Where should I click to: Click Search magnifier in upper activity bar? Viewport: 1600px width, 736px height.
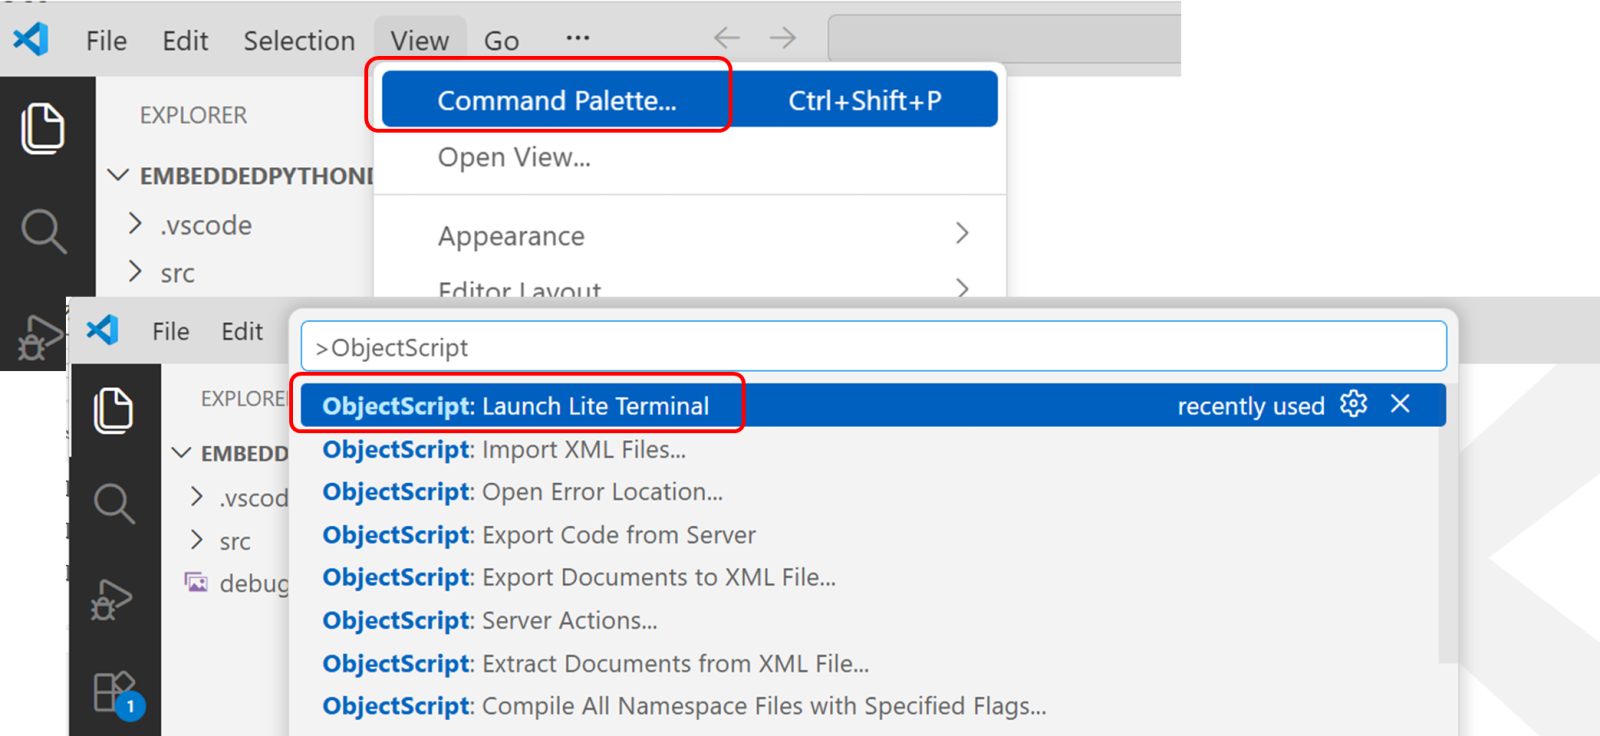tap(43, 231)
